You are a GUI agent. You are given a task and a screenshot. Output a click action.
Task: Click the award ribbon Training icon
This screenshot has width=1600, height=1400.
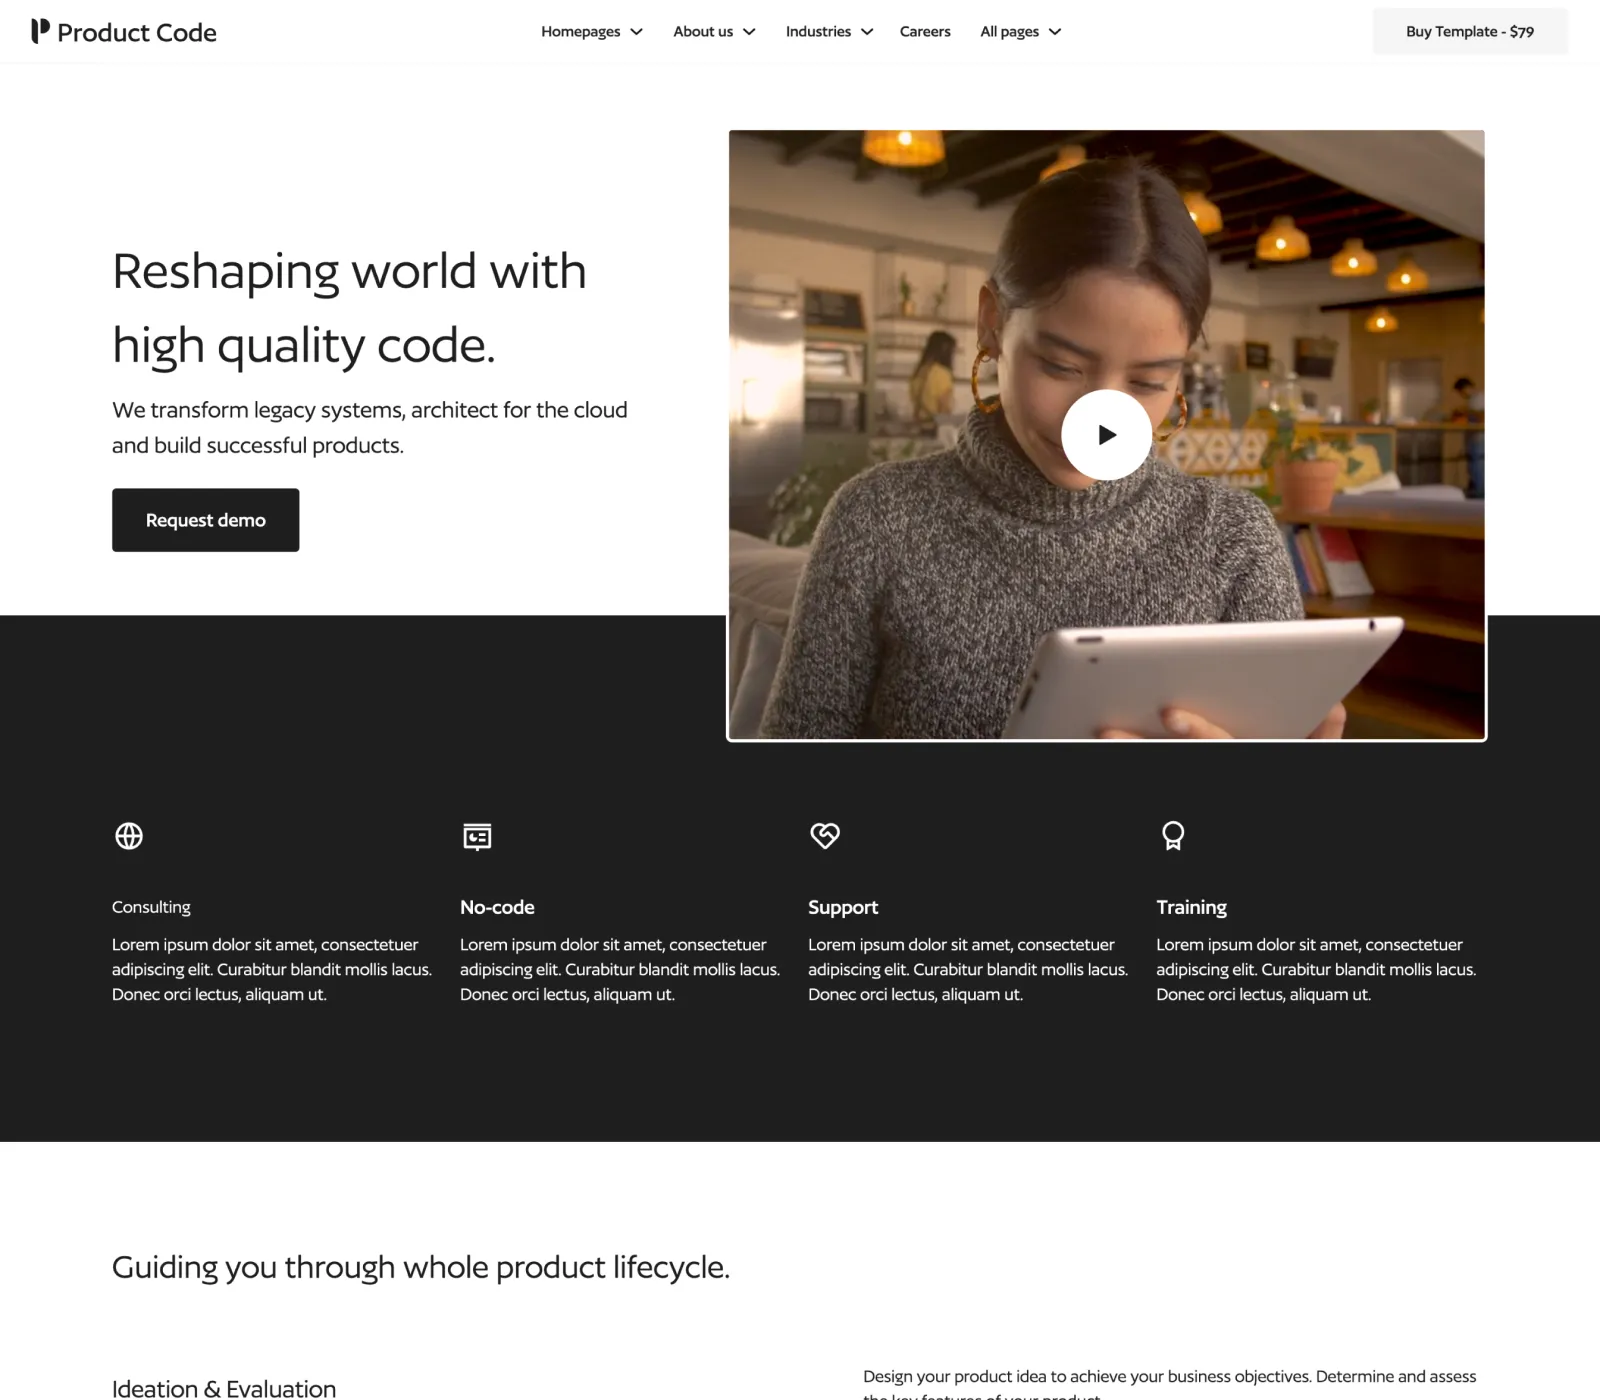pos(1173,836)
